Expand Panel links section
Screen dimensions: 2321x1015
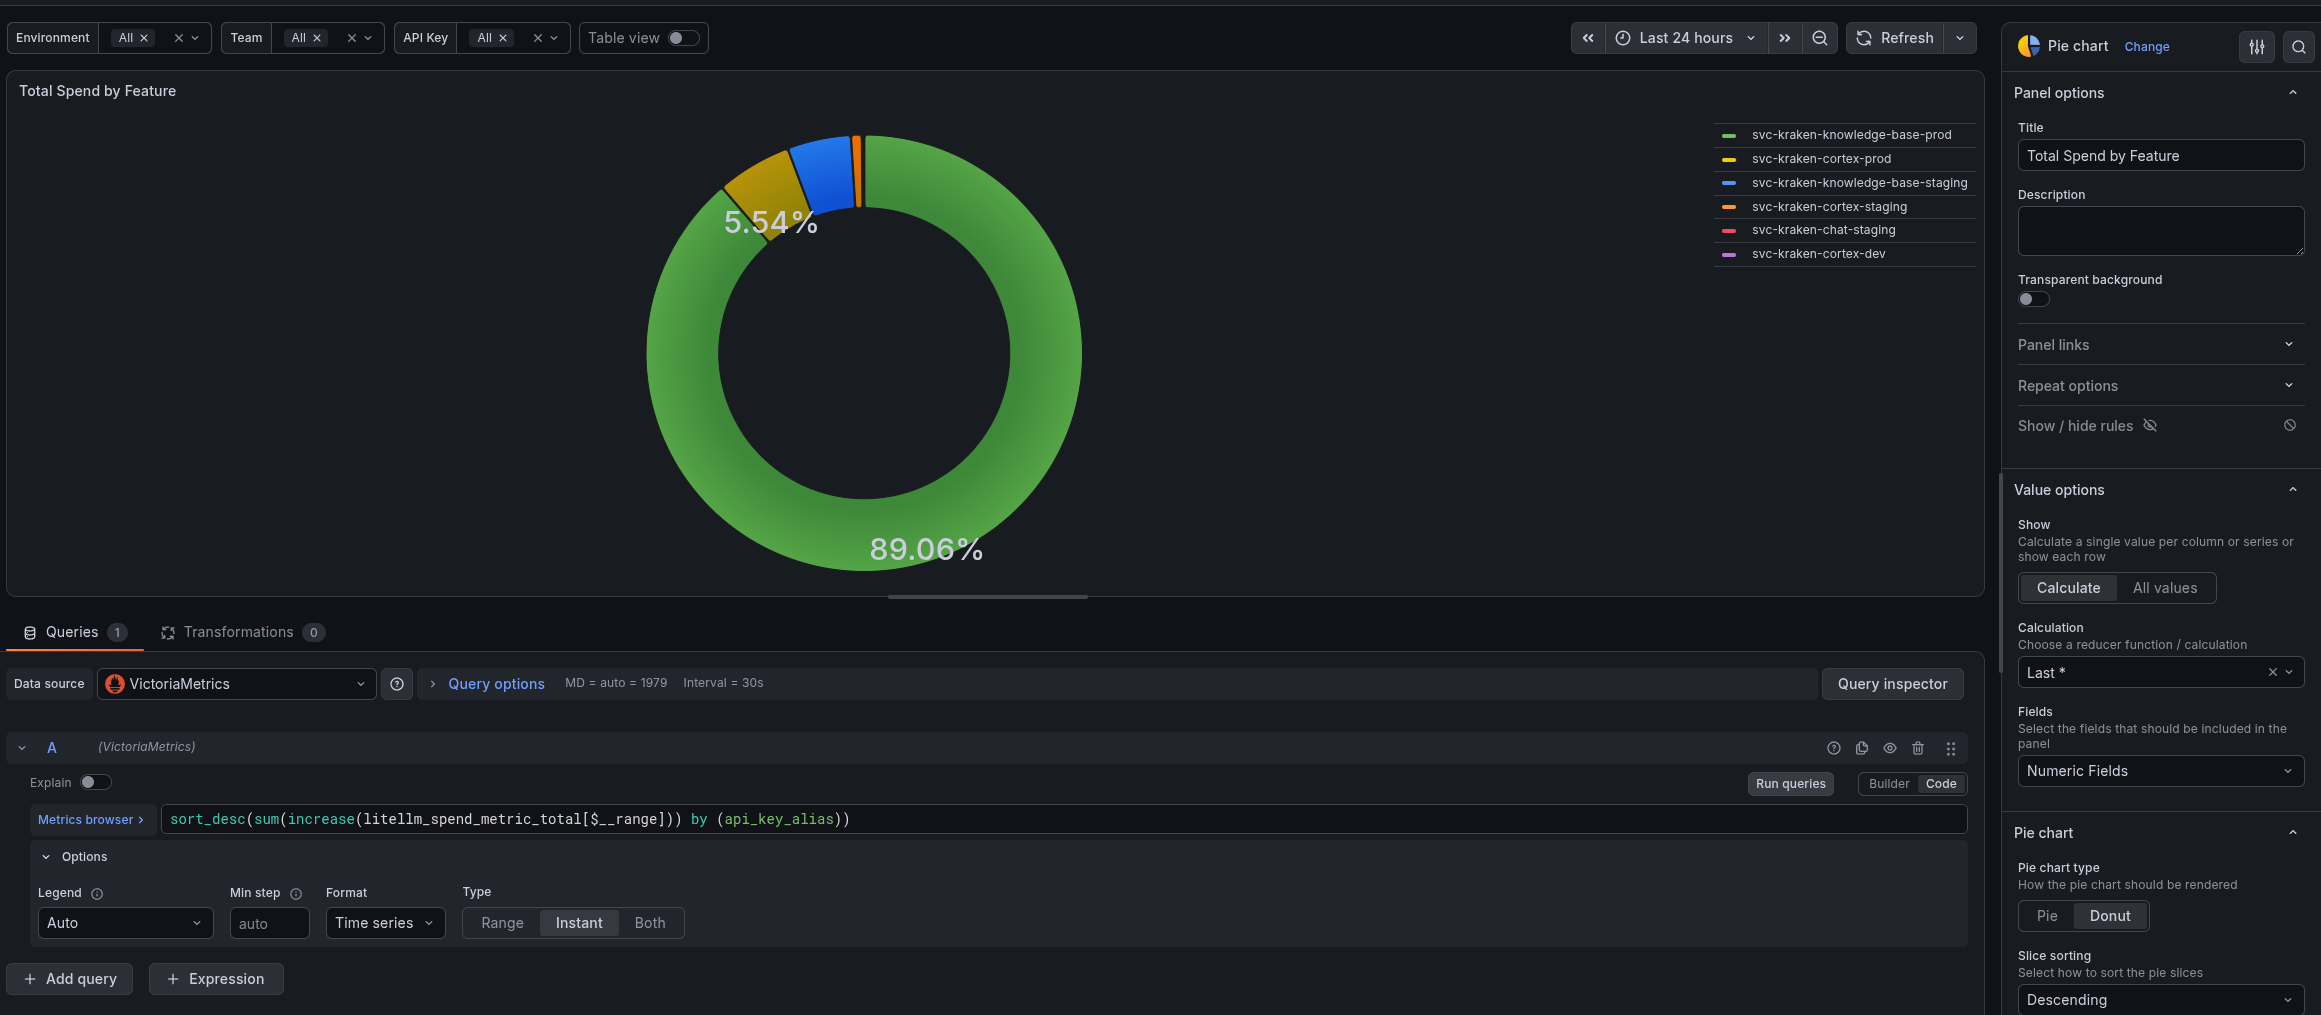2160,345
